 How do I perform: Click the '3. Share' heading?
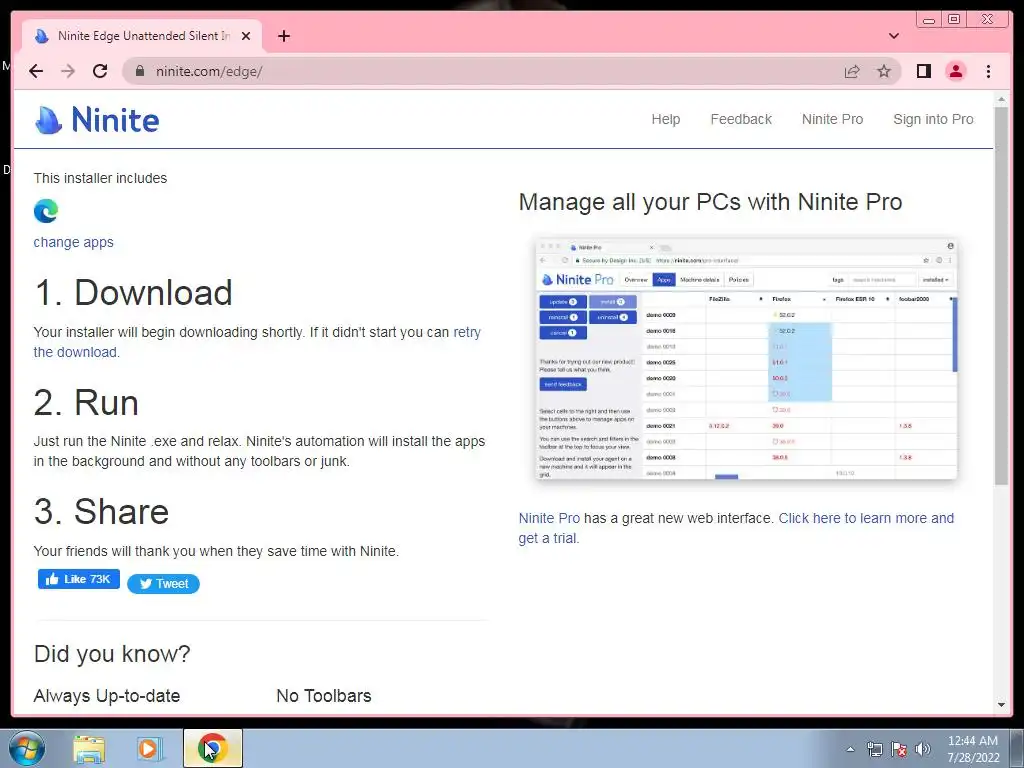(101, 511)
